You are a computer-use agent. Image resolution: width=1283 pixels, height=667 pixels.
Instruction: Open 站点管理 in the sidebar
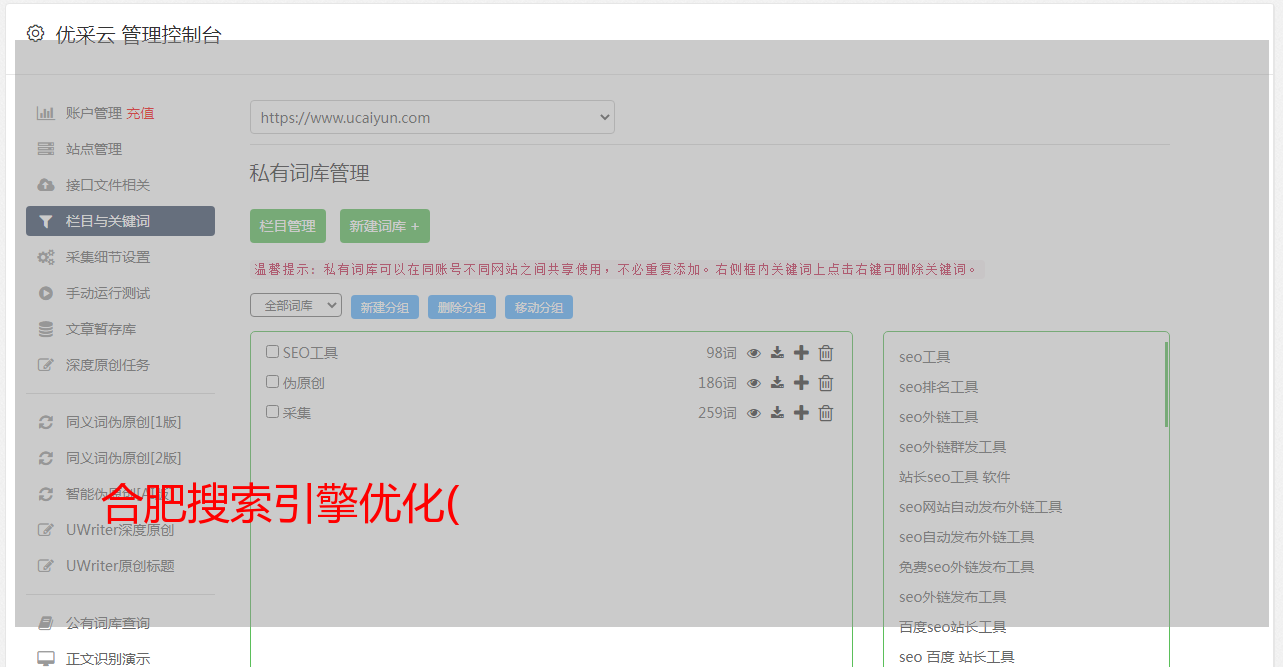(94, 149)
